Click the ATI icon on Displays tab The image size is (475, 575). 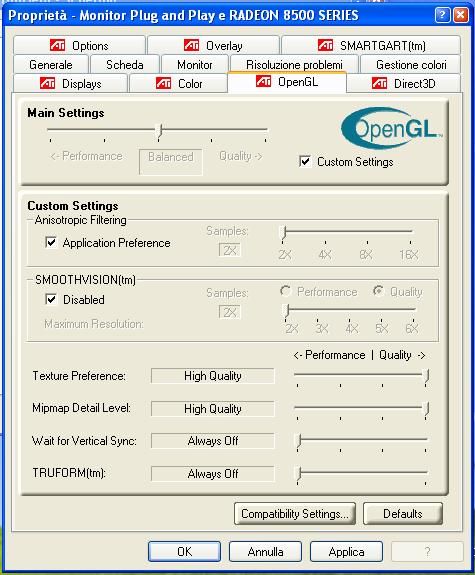(47, 83)
